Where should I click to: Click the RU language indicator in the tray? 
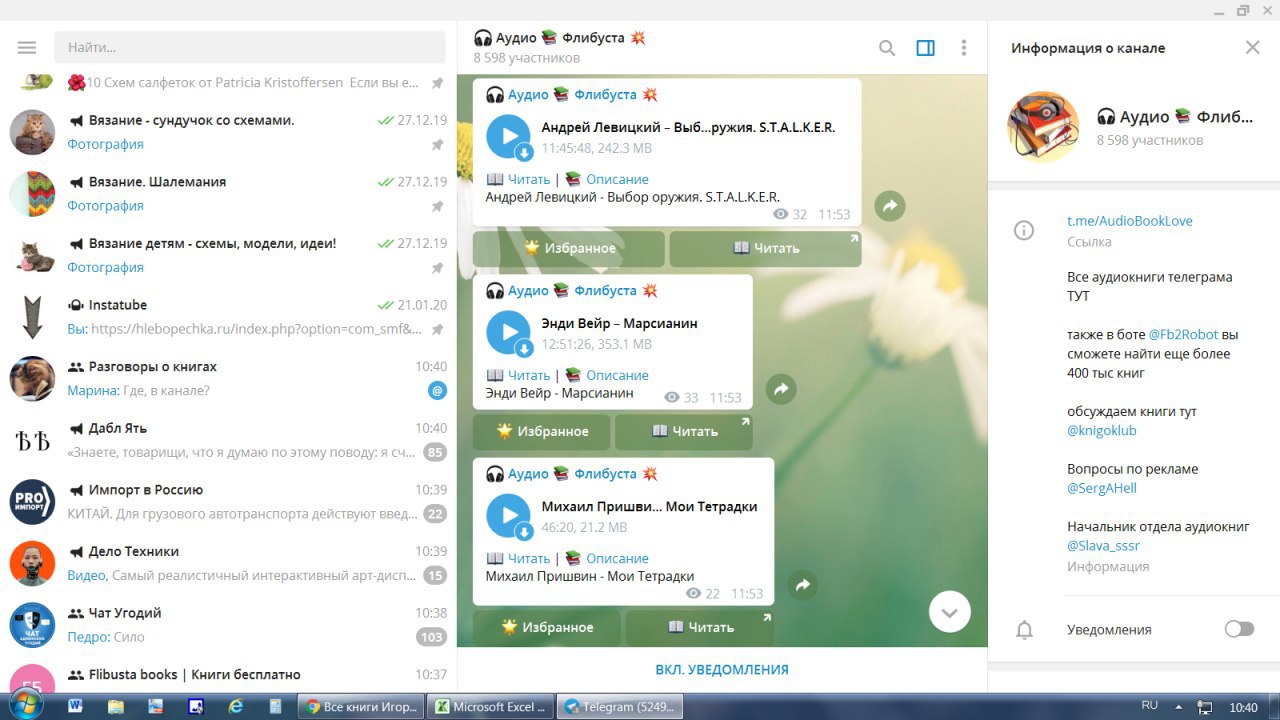(1150, 706)
